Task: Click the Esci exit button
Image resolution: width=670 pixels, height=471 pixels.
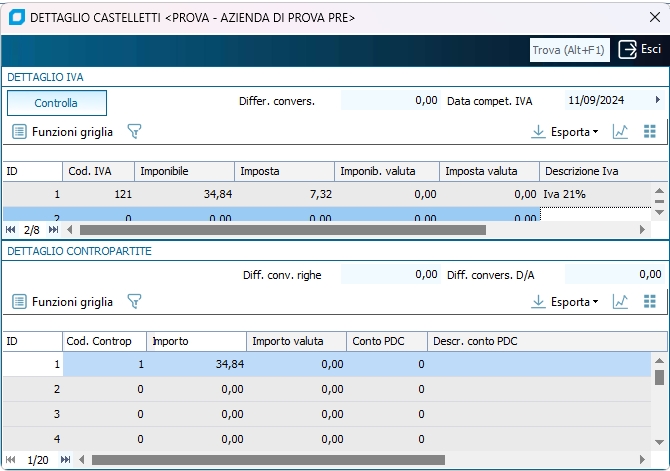Action: [x=640, y=50]
